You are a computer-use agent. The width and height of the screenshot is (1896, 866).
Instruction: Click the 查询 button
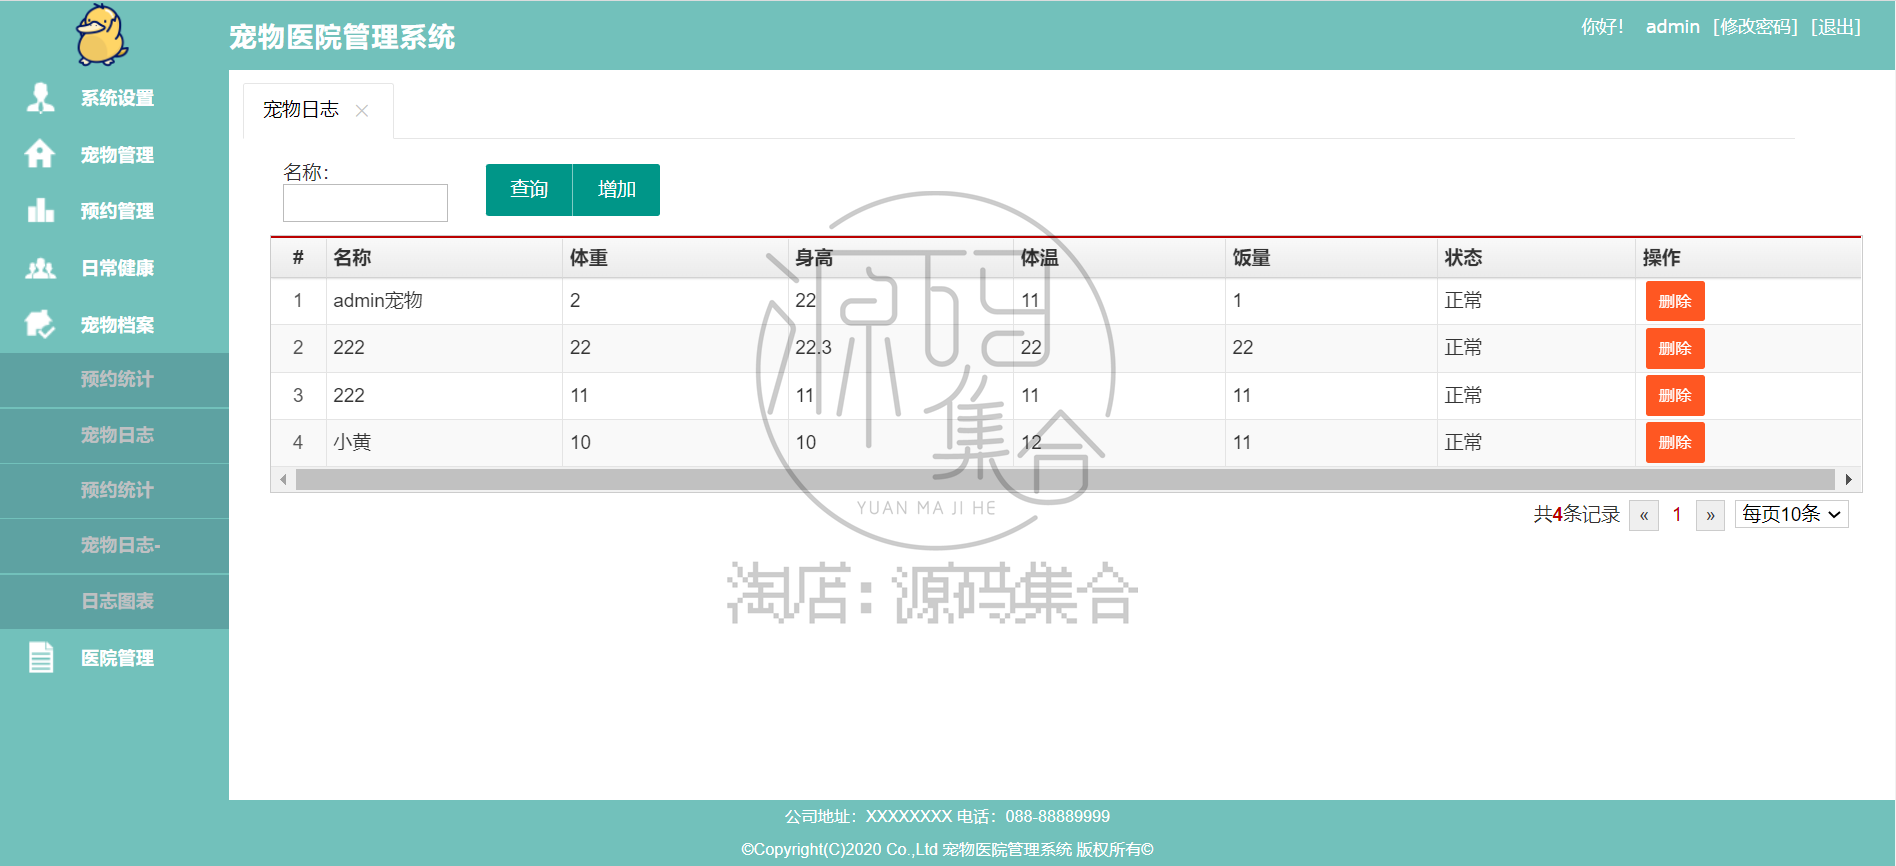point(529,190)
